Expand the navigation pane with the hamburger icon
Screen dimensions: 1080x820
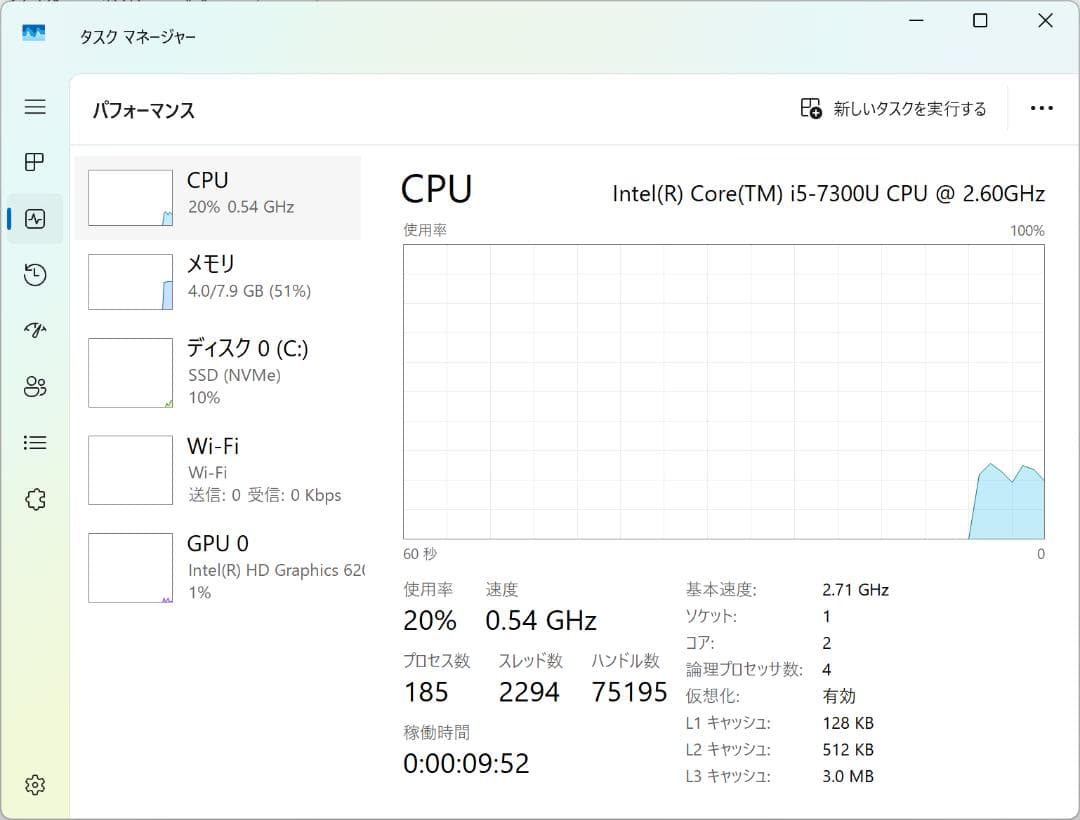tap(34, 107)
